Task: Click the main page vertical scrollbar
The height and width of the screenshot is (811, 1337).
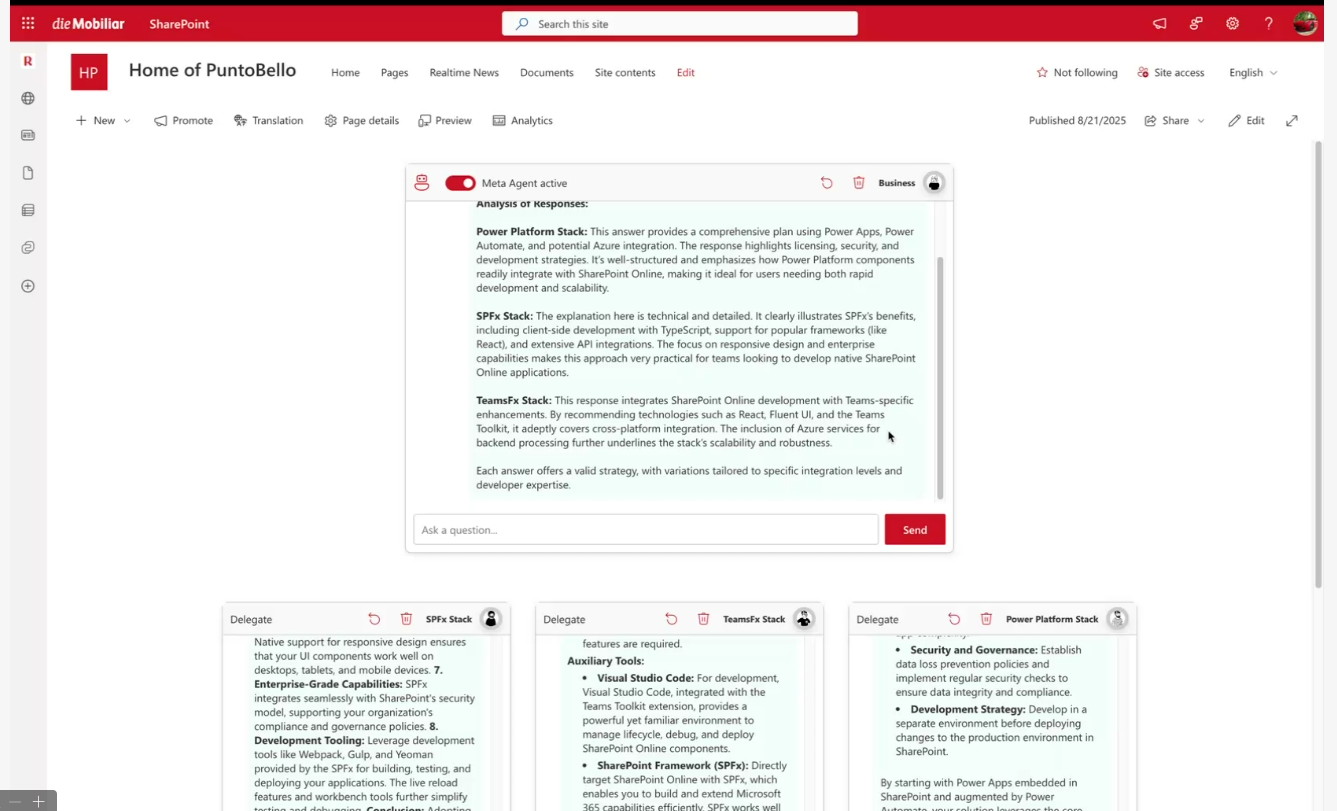Action: (x=1318, y=364)
